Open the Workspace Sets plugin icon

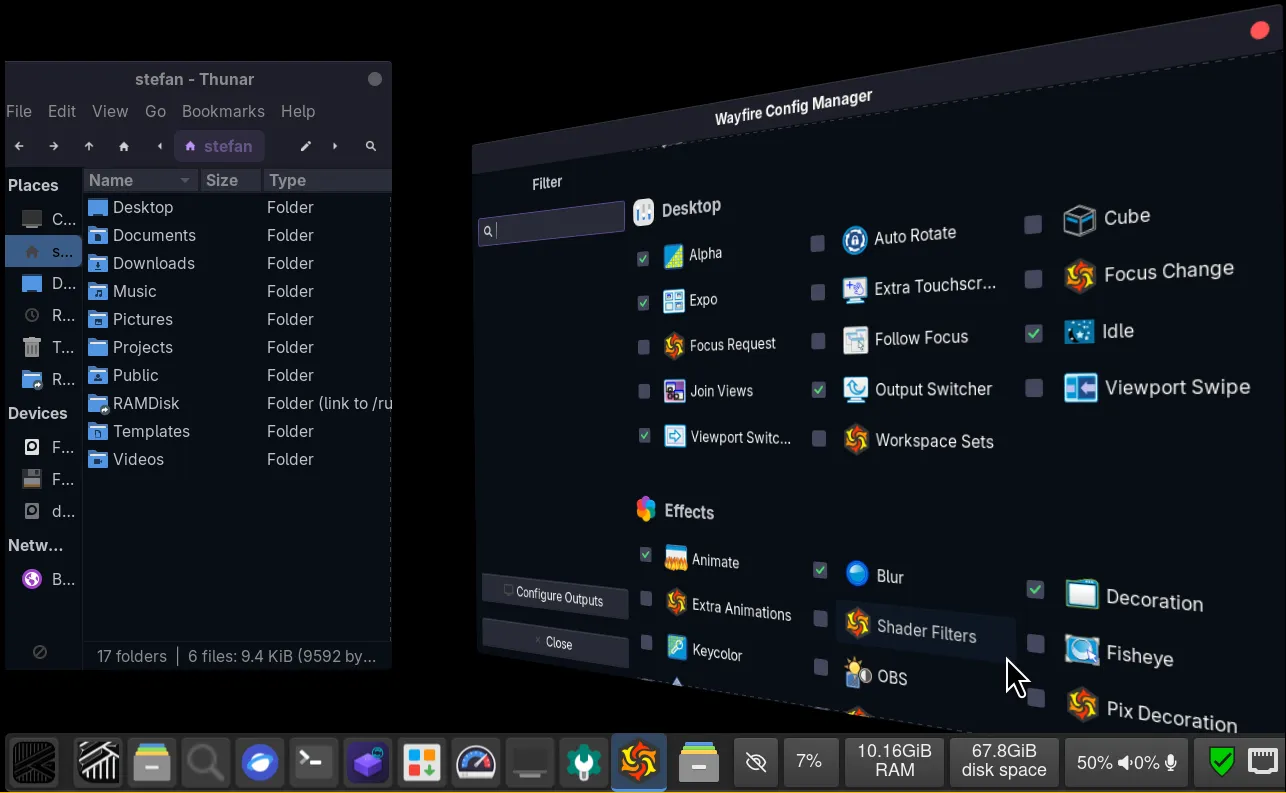click(856, 439)
